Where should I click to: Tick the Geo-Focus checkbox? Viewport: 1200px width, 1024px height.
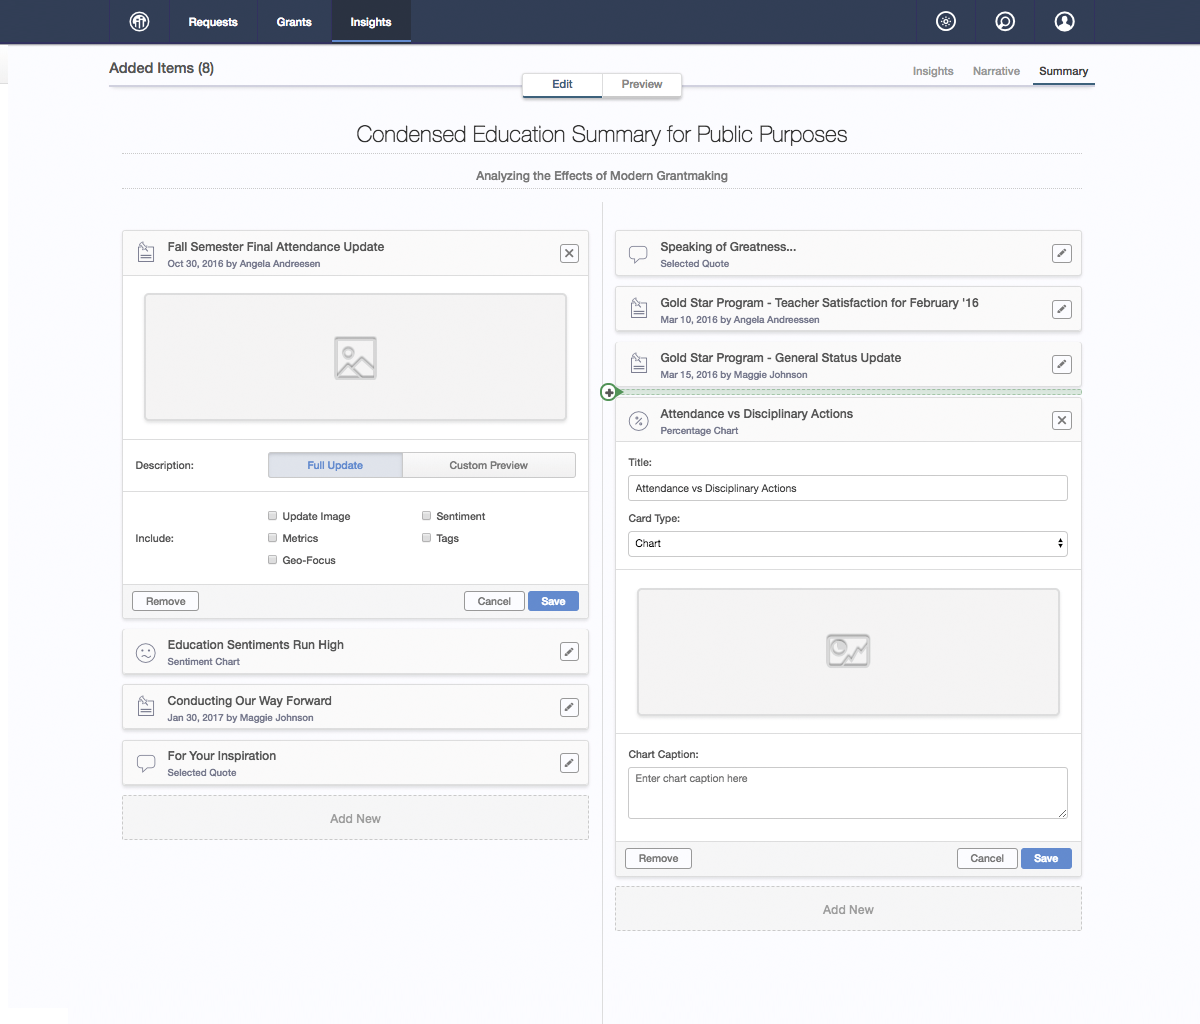[272, 560]
